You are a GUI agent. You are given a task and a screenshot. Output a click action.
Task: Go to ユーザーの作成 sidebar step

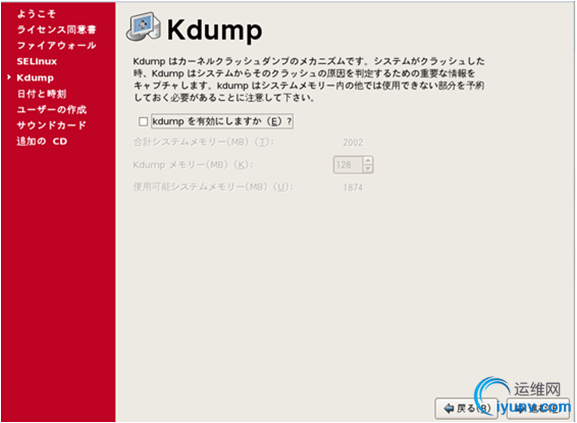(x=52, y=110)
